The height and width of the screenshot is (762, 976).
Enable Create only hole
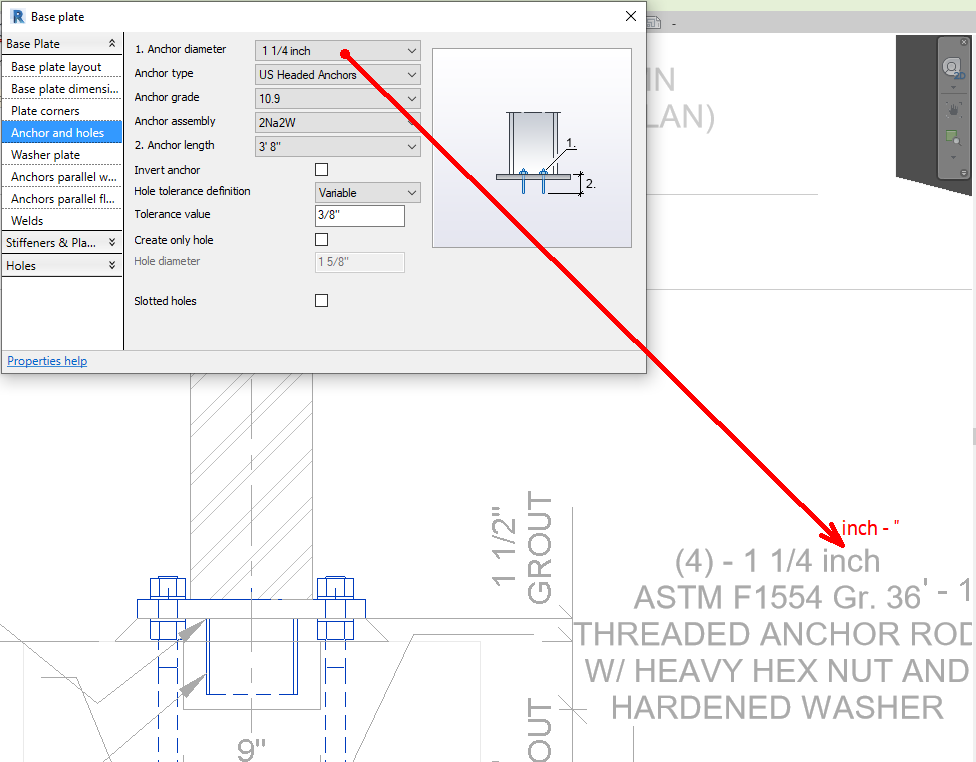[321, 239]
